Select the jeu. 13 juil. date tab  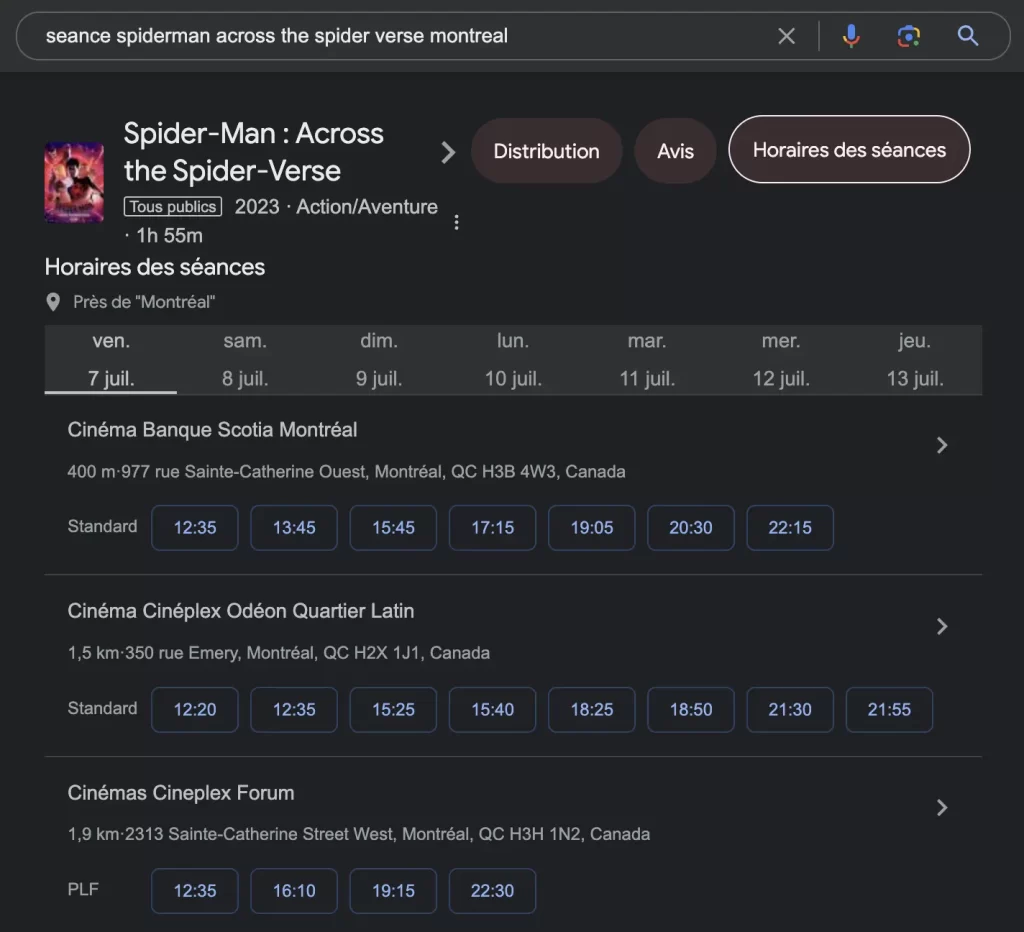[914, 360]
